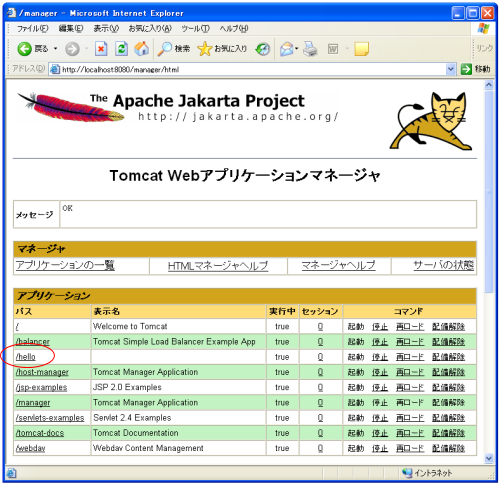Click the Intranet zone icon in the status bar

tap(407, 473)
